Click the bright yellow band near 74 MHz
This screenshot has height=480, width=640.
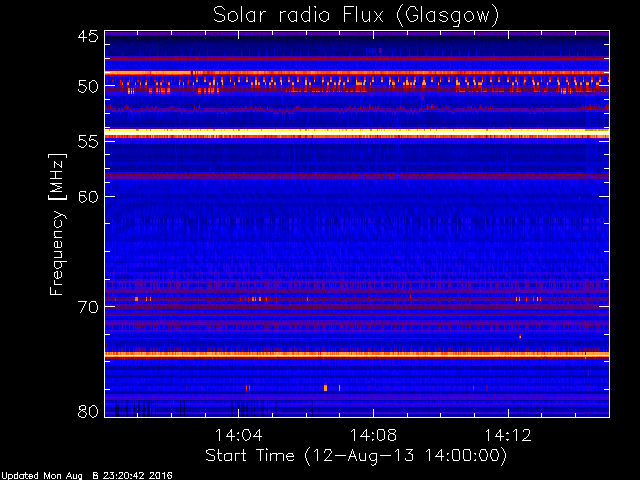pos(357,355)
